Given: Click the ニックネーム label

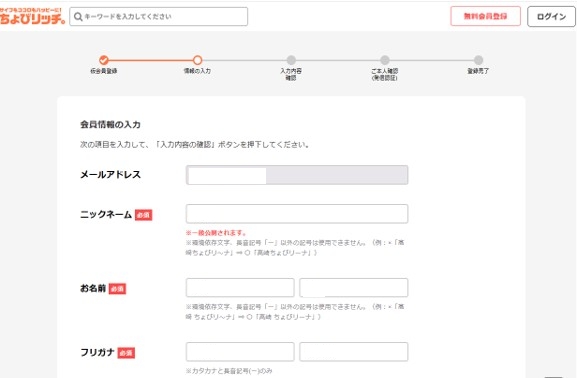Looking at the screenshot, I should pos(106,214).
